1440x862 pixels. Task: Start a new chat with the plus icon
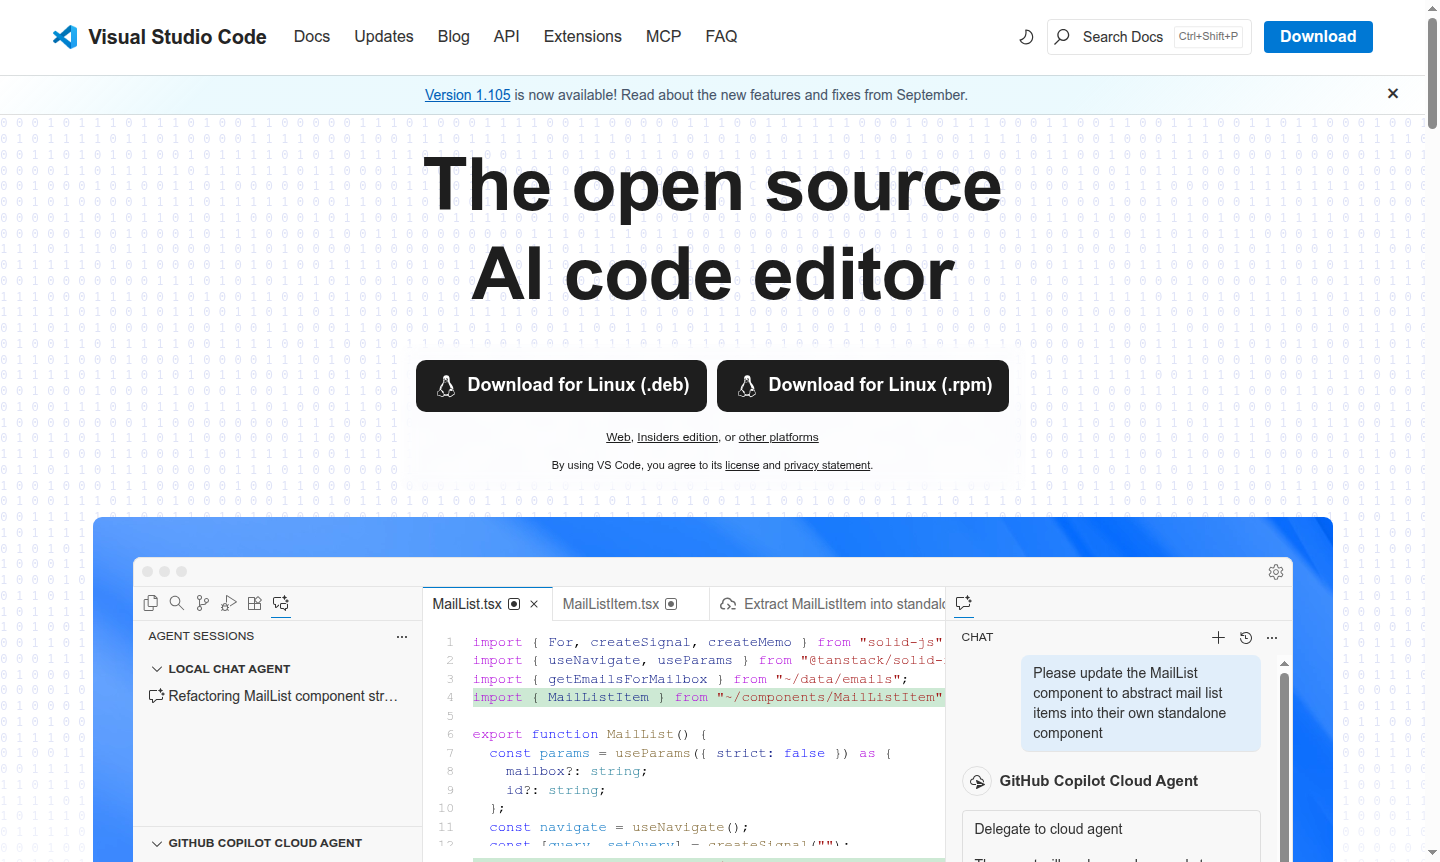(1218, 637)
